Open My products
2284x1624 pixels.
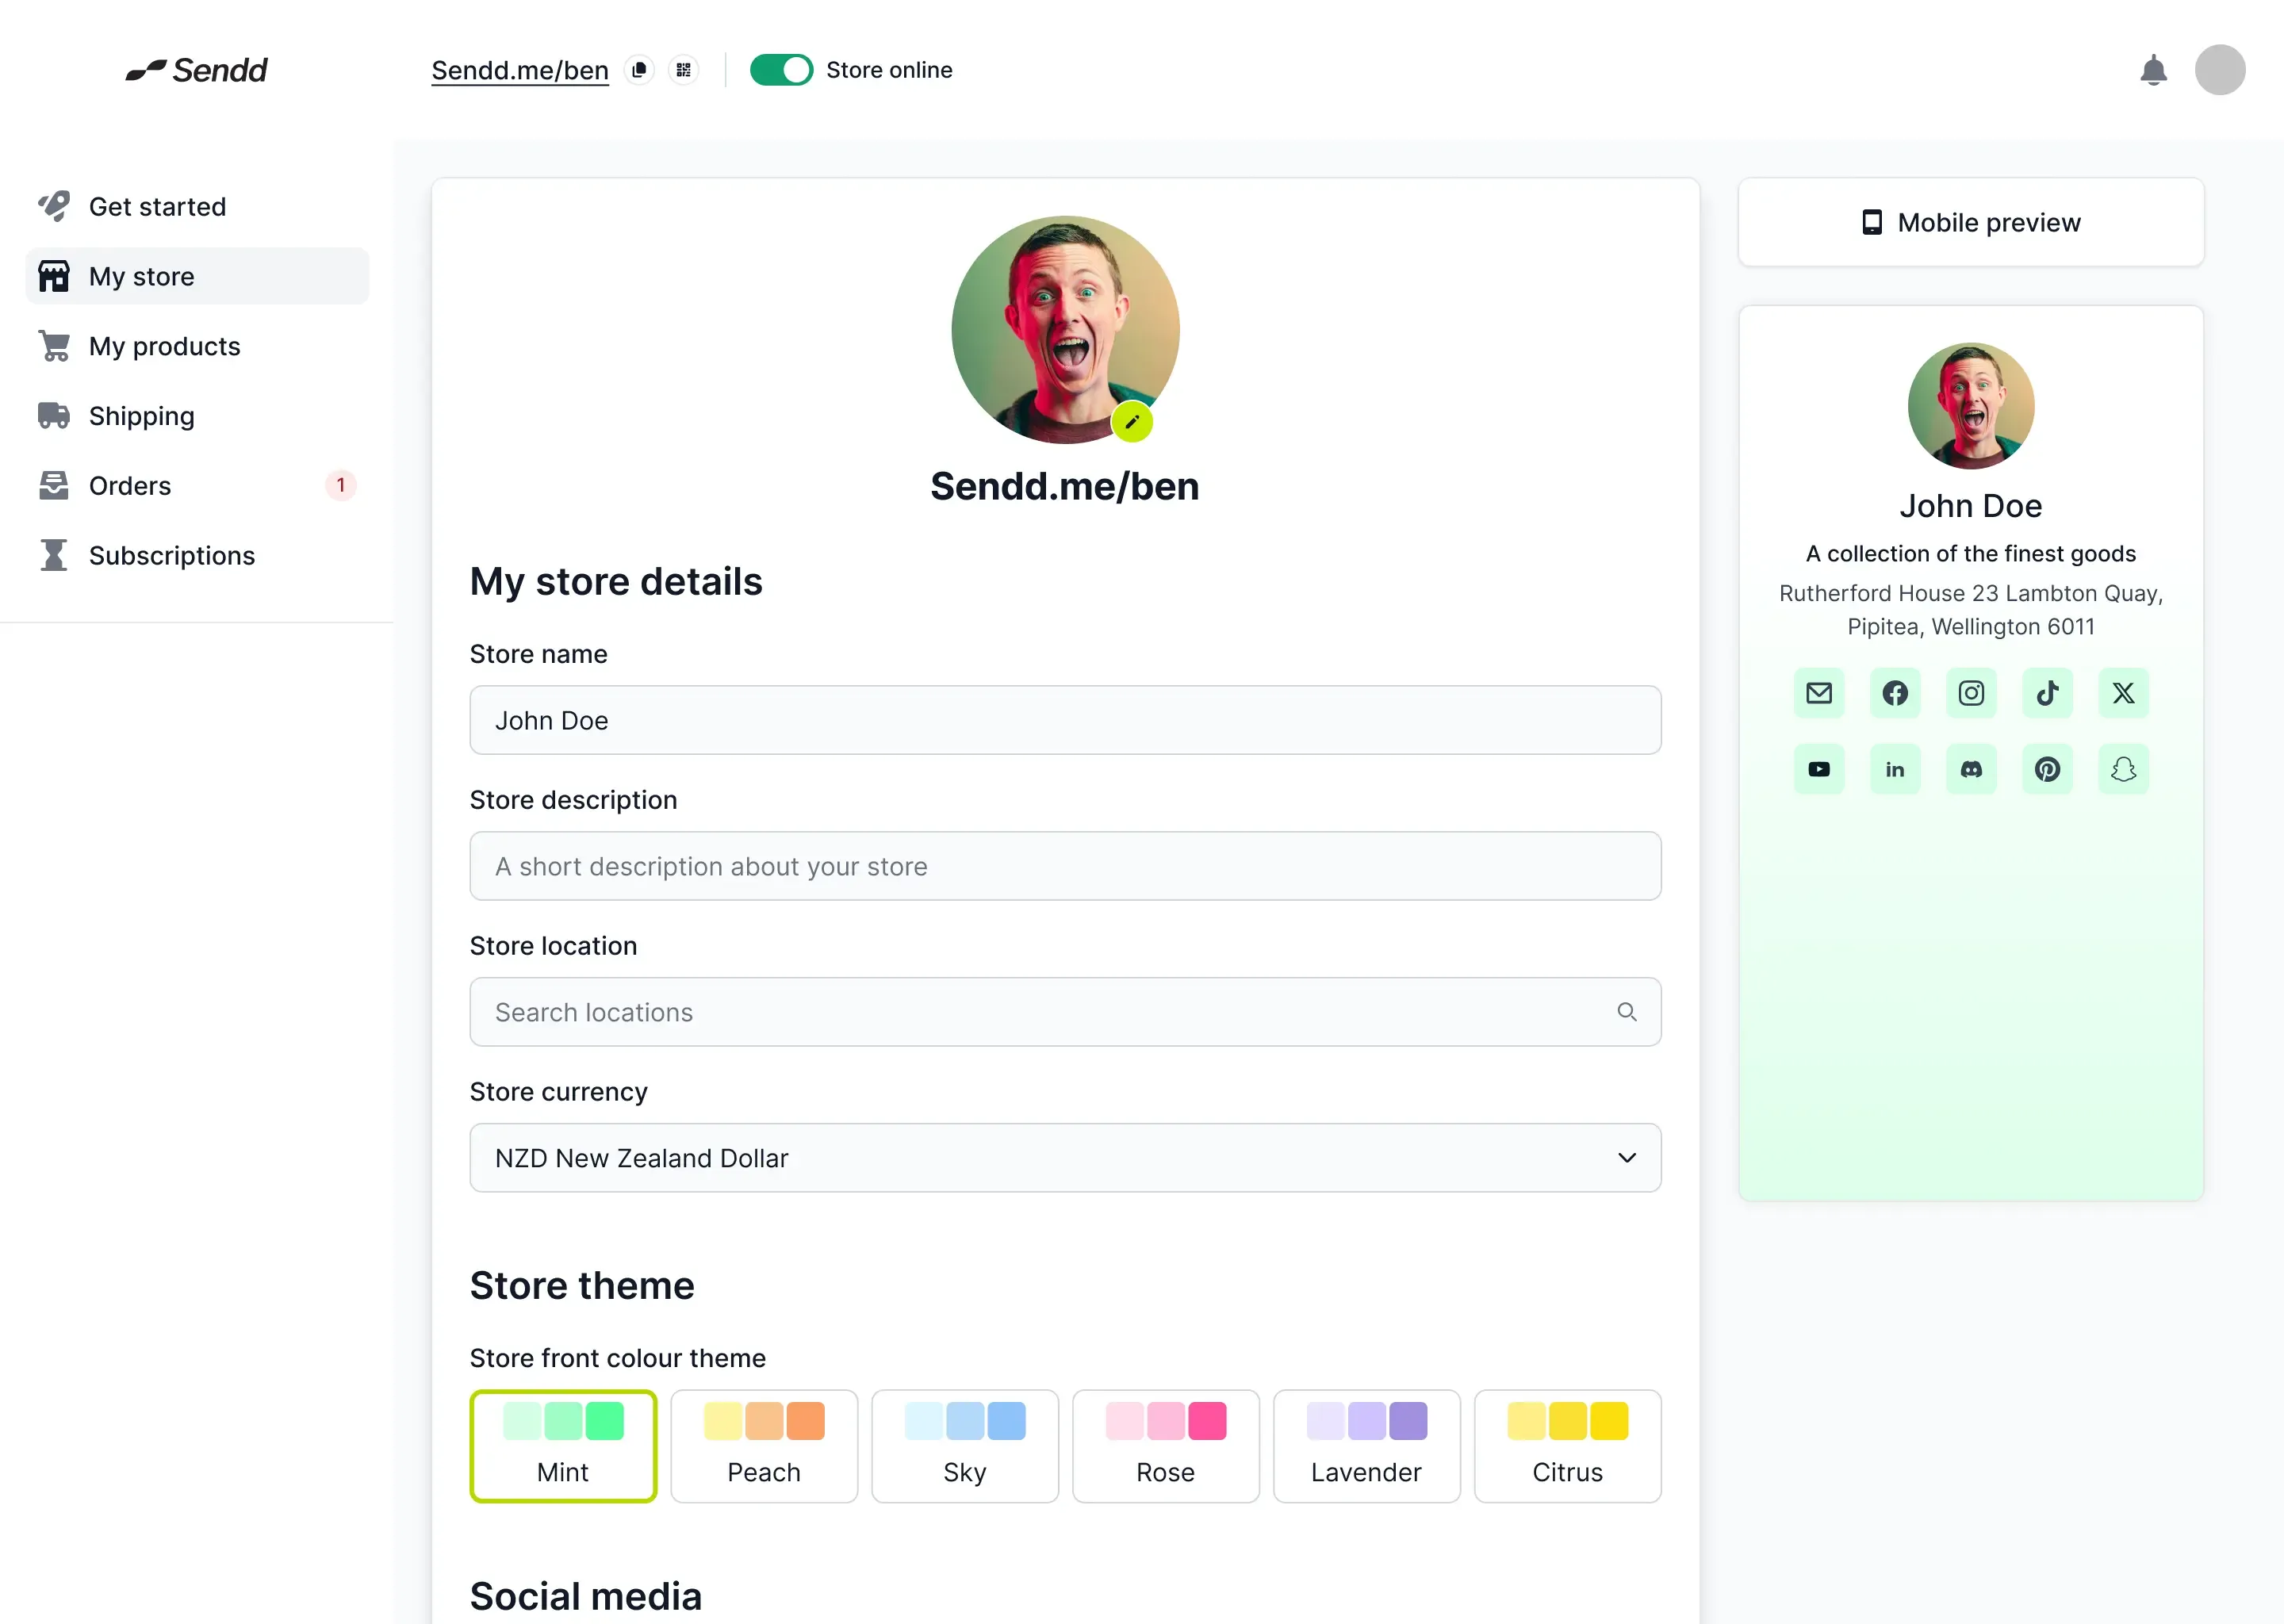pos(197,346)
